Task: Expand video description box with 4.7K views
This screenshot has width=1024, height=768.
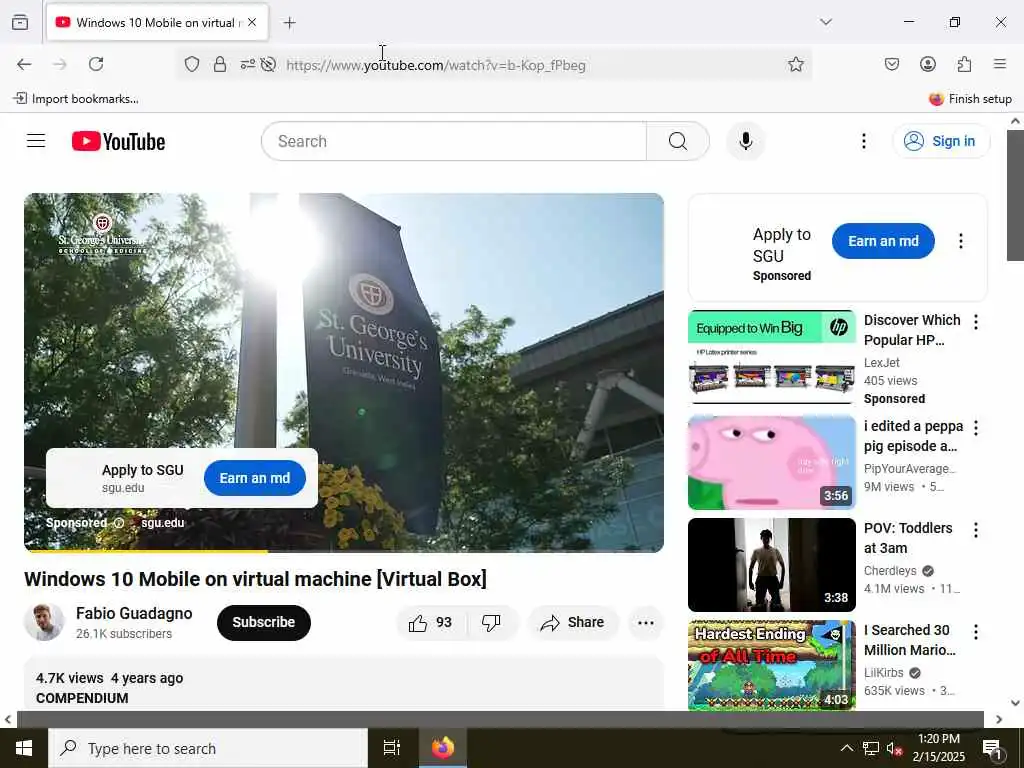Action: click(x=344, y=684)
